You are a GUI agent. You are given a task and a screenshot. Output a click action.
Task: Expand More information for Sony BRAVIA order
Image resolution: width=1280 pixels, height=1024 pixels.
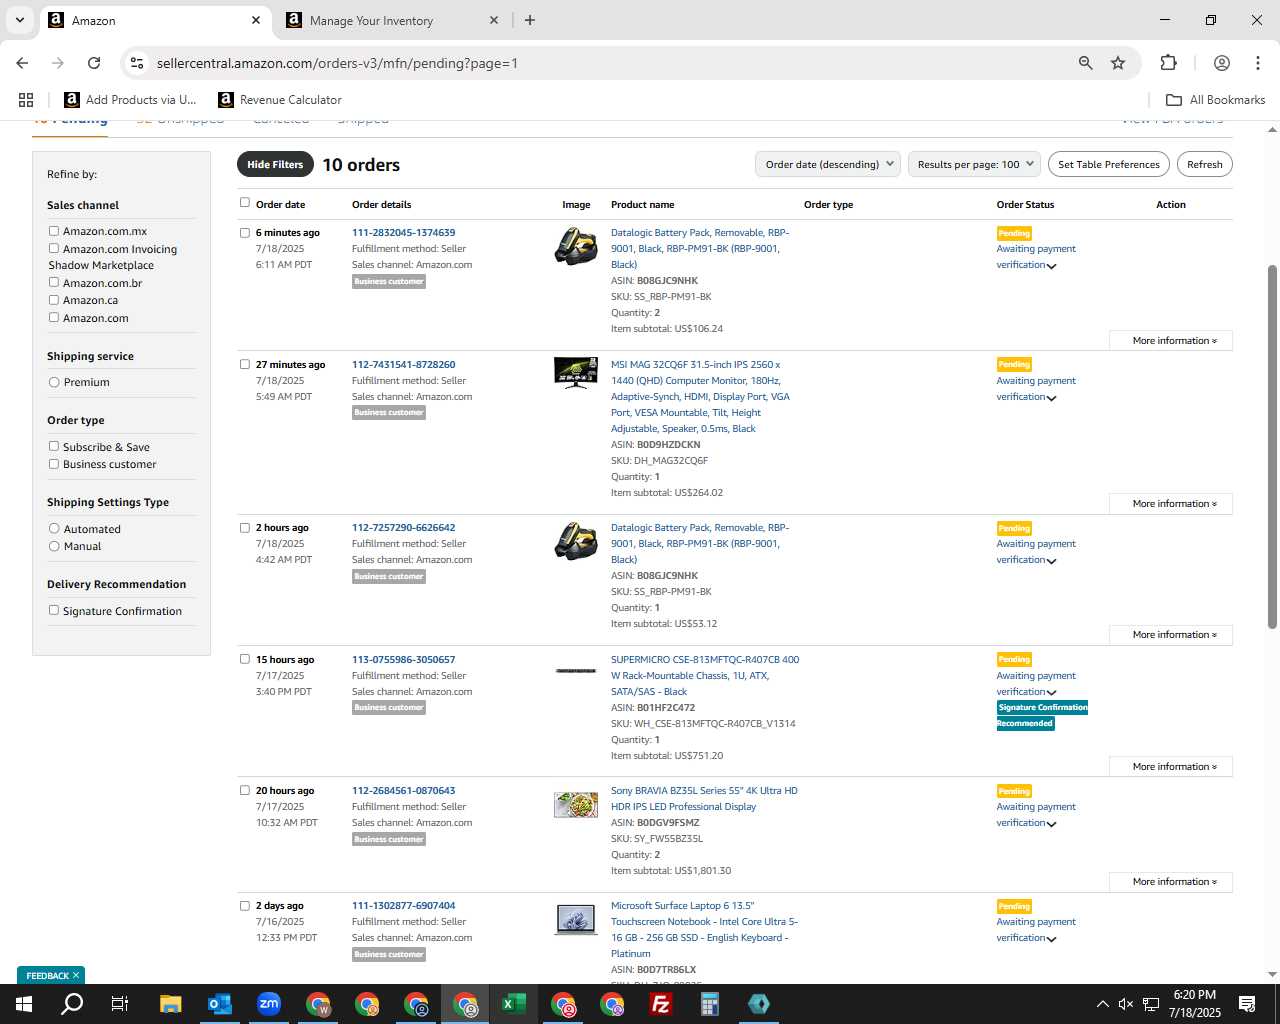[1171, 882]
